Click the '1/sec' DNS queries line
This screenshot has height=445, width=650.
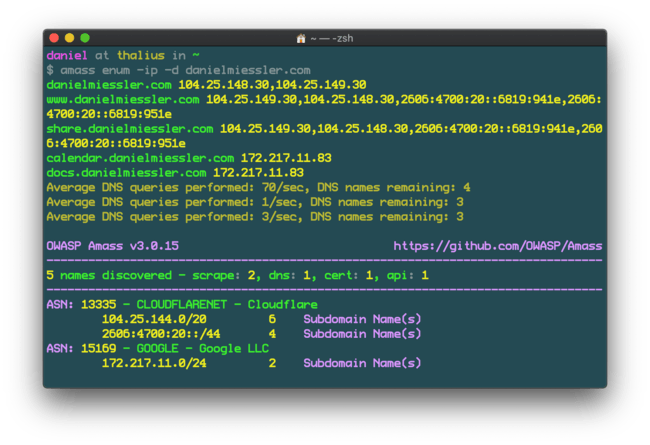pyautogui.click(x=255, y=202)
